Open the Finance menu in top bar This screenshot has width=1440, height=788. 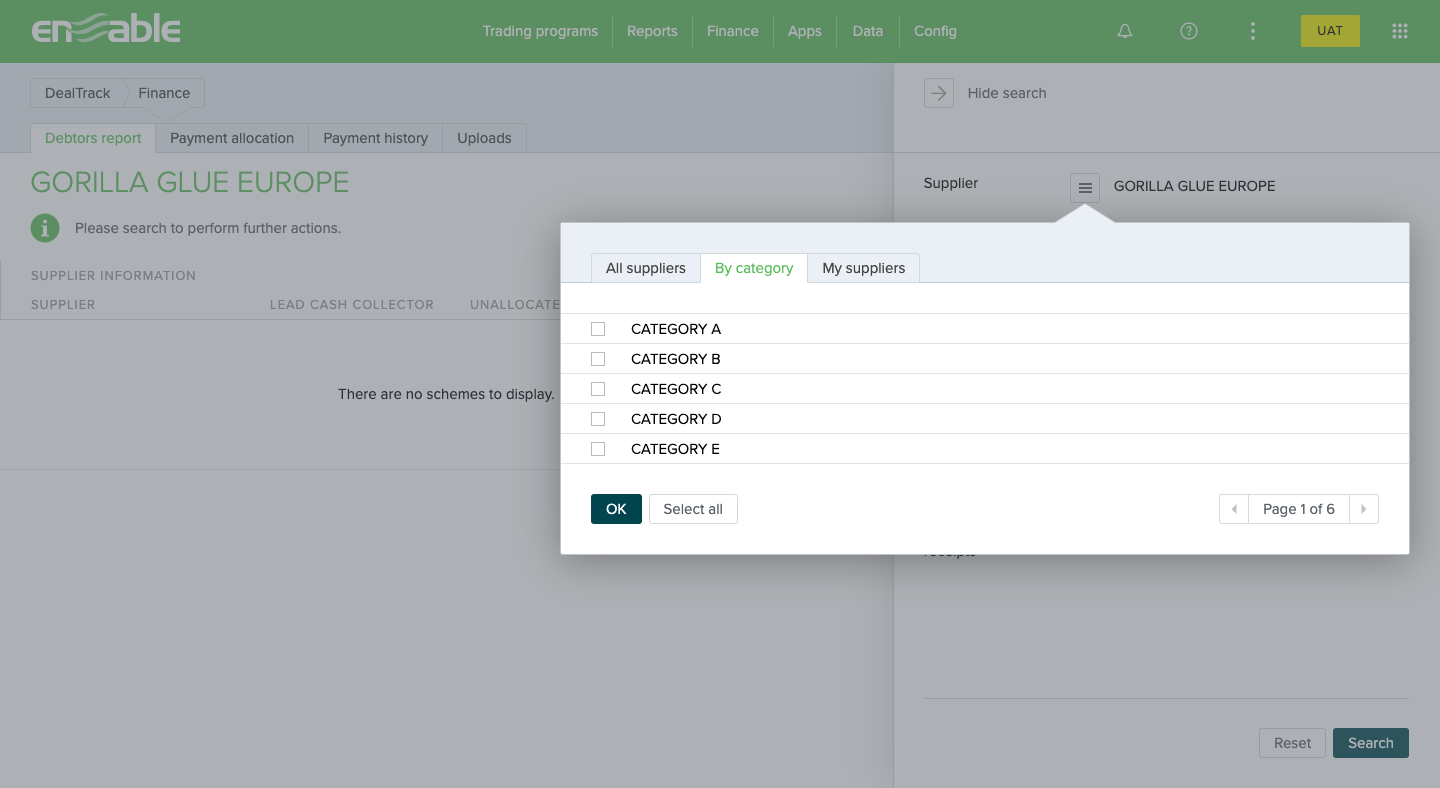[x=732, y=31]
